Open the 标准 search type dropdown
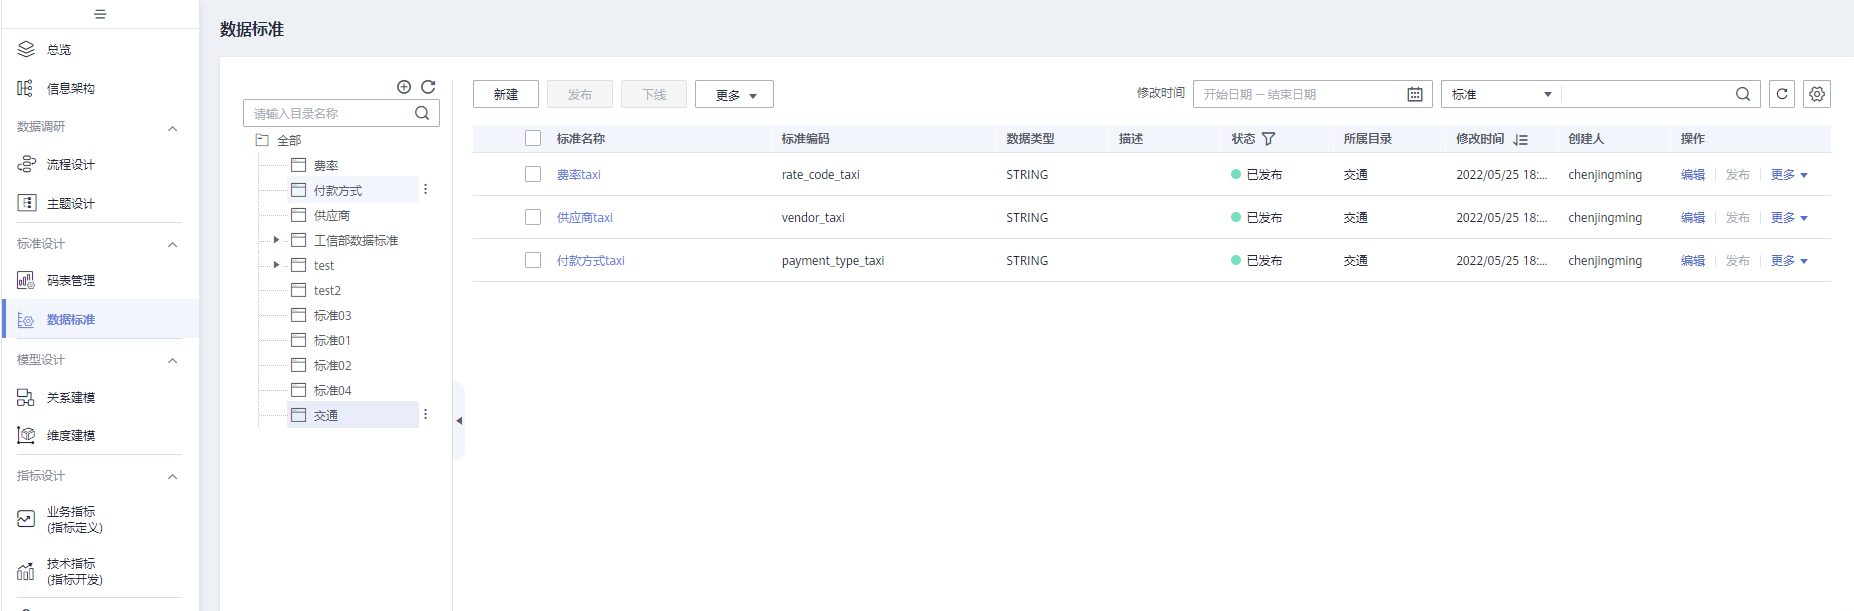This screenshot has width=1854, height=611. point(1501,94)
